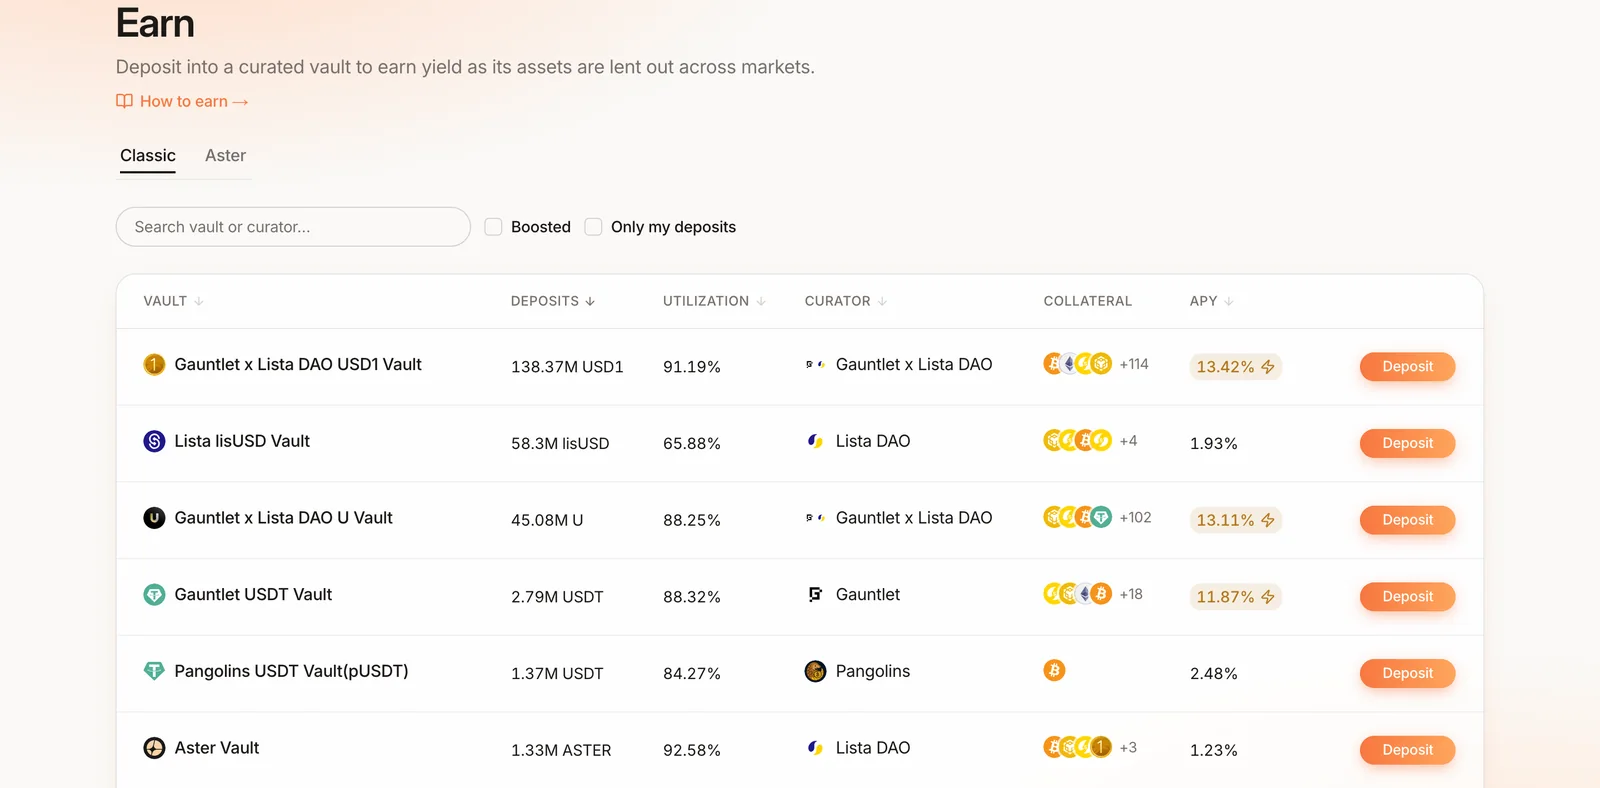Click the +3 collateral count in Aster Vault row

[x=1128, y=747]
